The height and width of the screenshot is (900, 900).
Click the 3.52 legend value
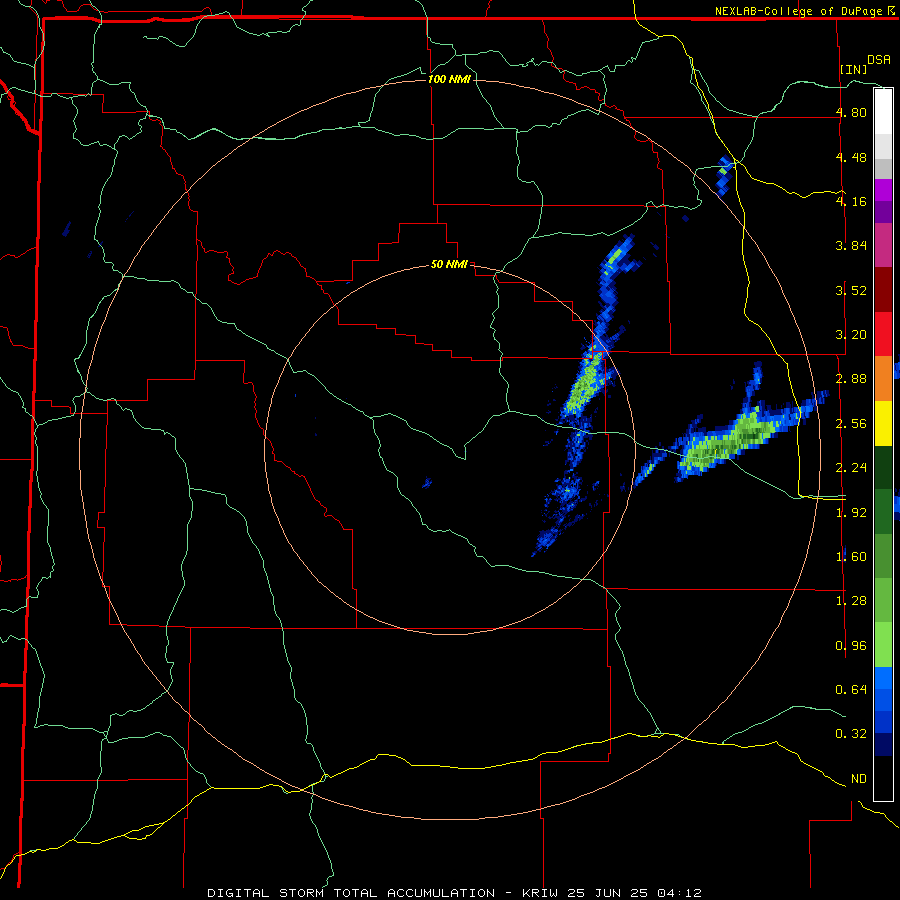pos(851,290)
